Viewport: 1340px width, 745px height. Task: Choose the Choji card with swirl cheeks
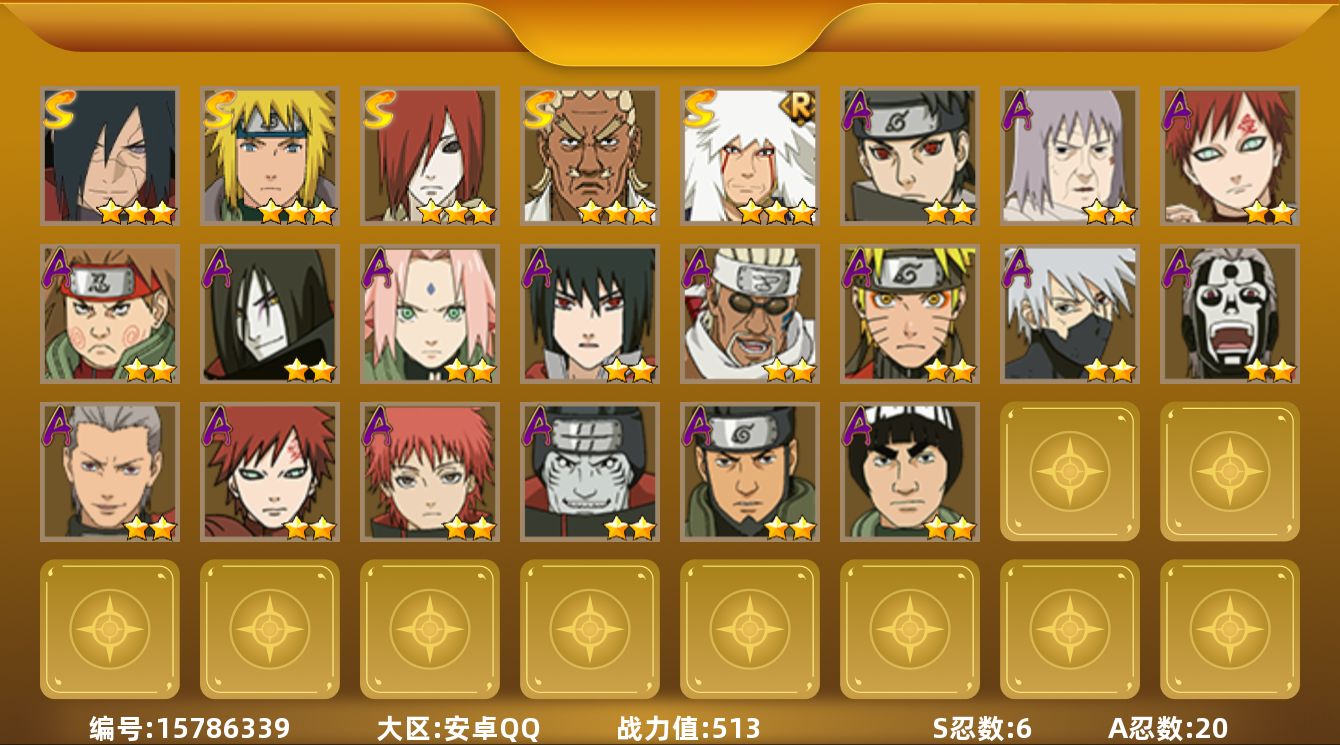pyautogui.click(x=110, y=314)
